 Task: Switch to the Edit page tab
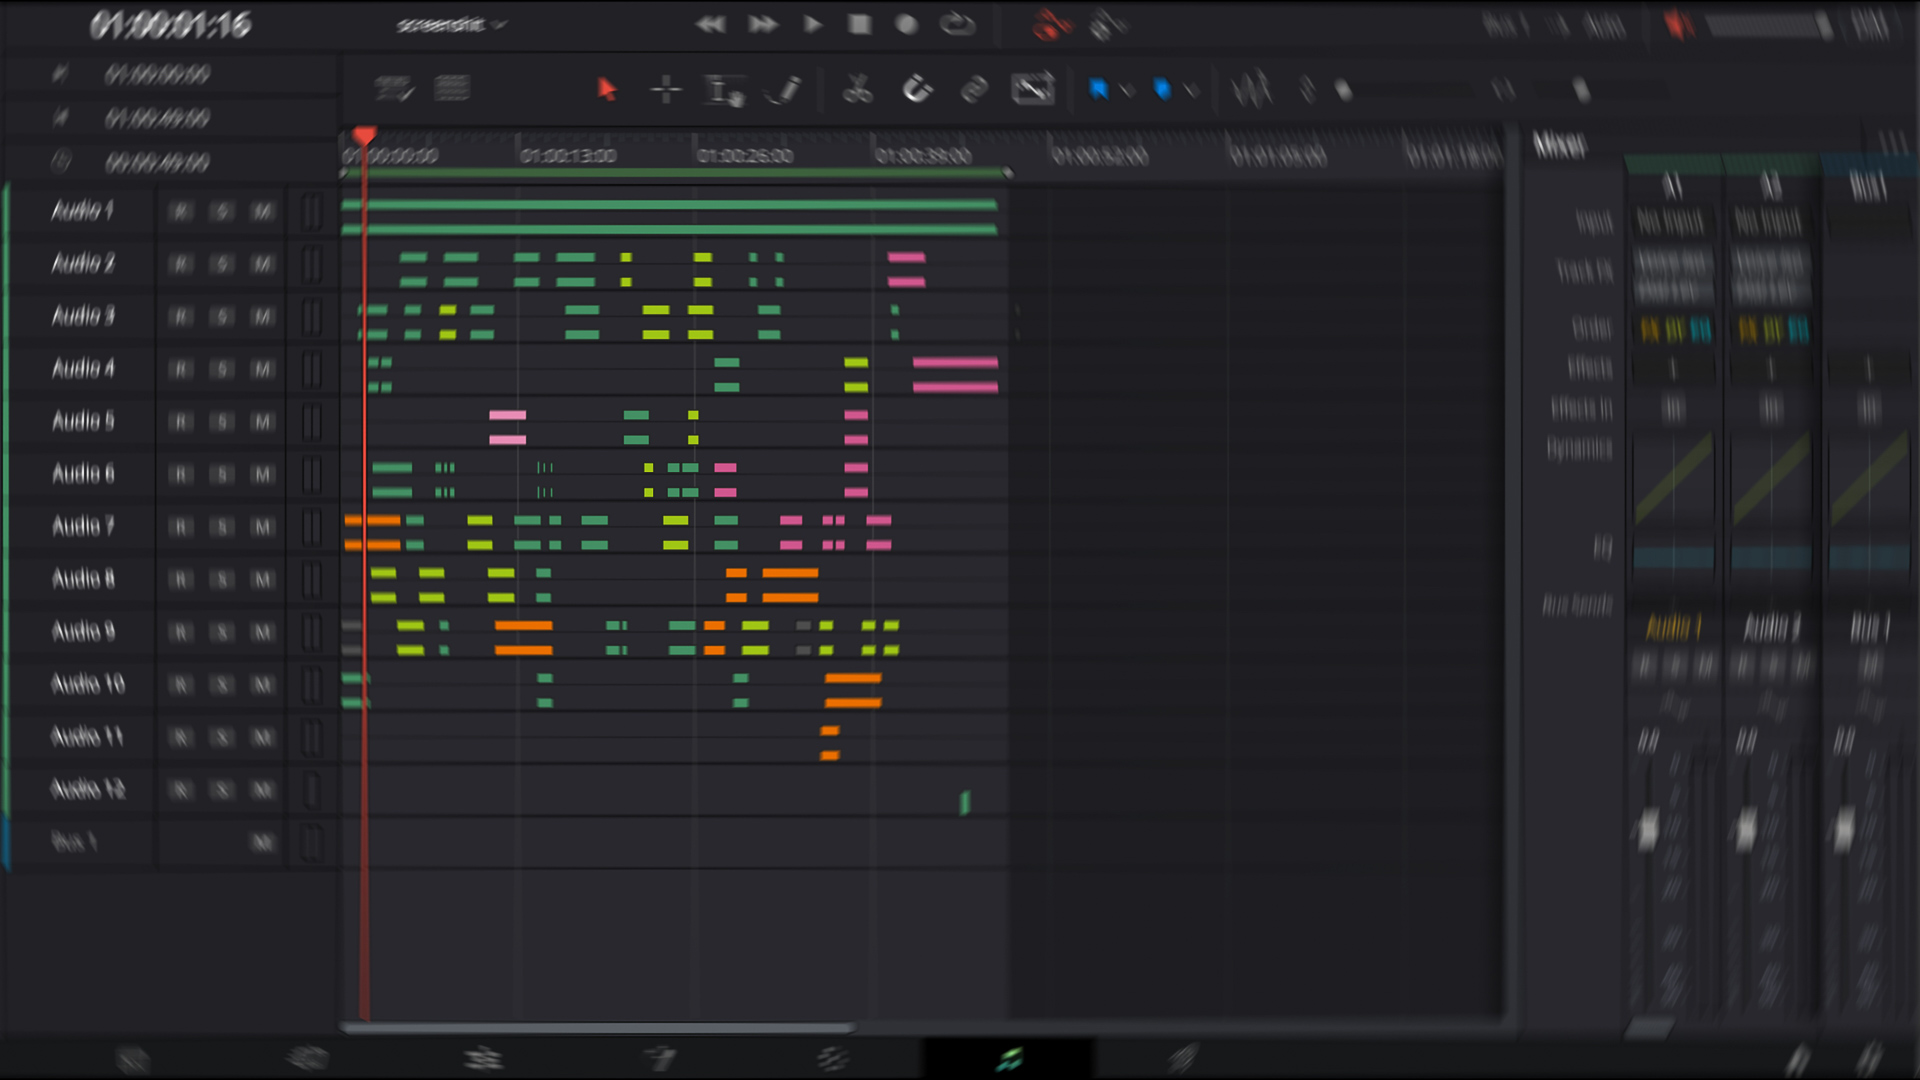[x=483, y=1058]
